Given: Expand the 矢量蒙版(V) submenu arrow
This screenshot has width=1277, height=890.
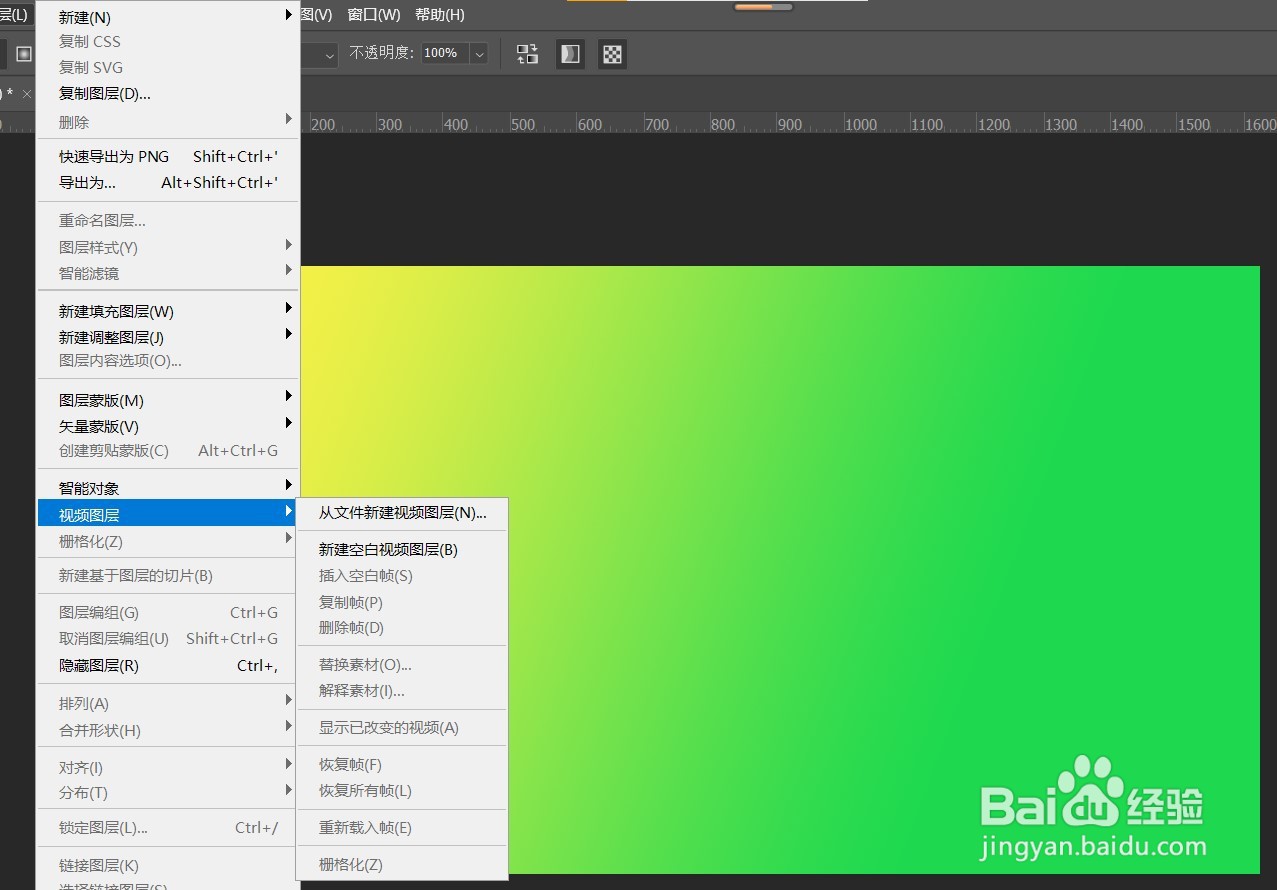Looking at the screenshot, I should (x=289, y=423).
